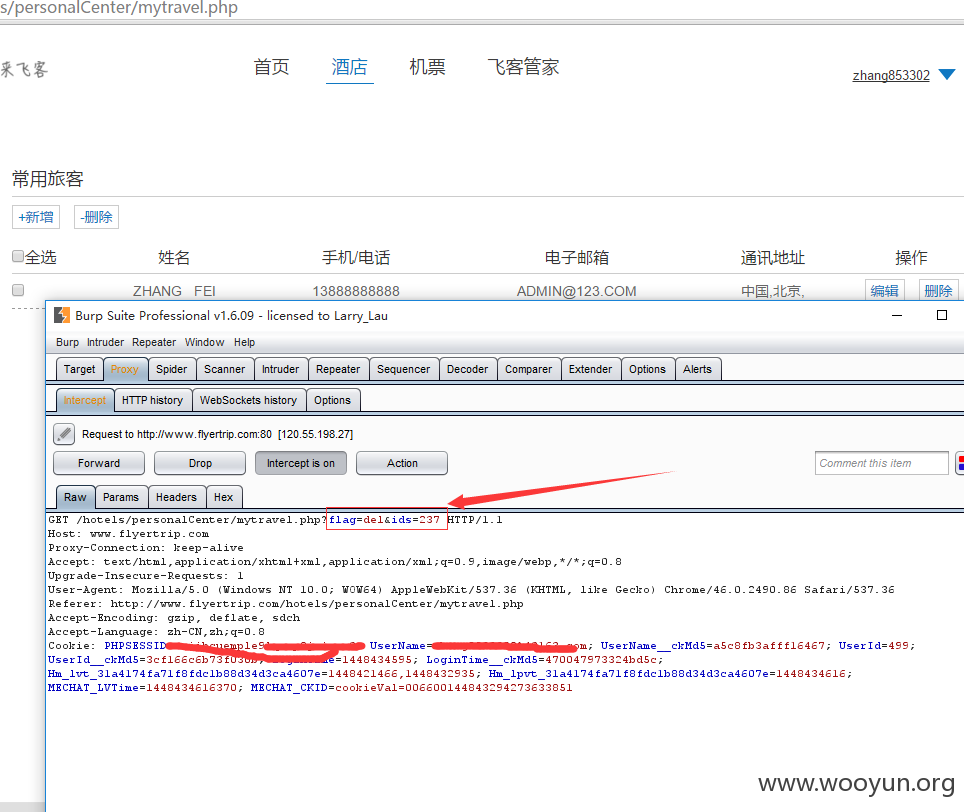Click 删除 link for ZHANG FEI row

938,291
